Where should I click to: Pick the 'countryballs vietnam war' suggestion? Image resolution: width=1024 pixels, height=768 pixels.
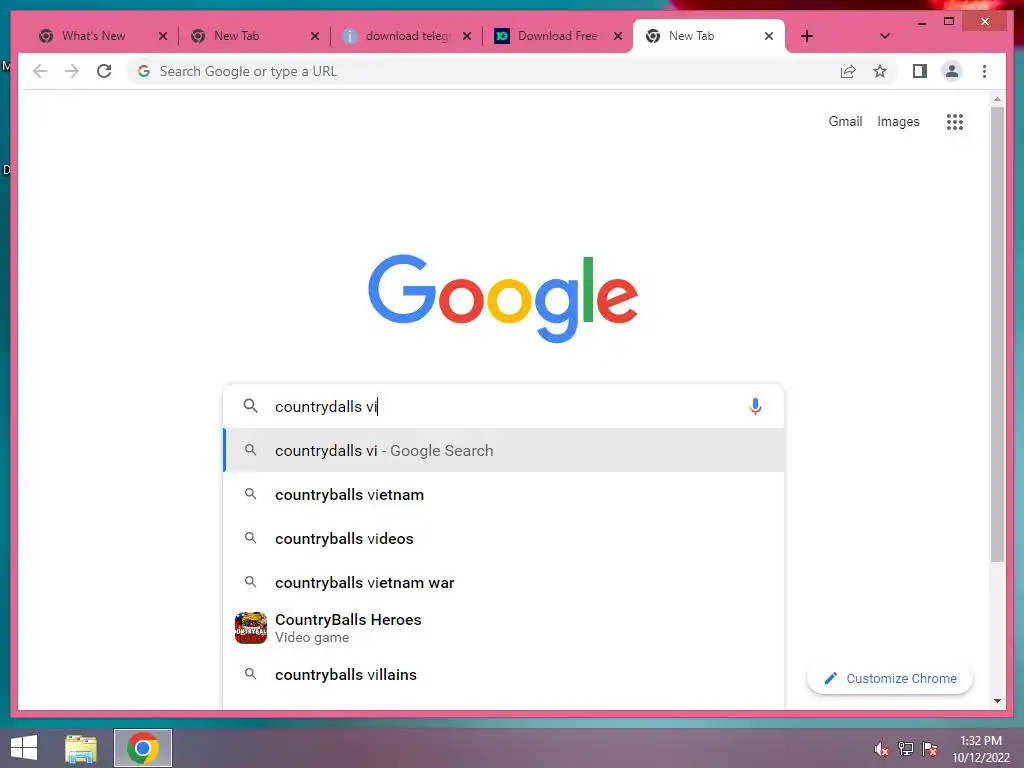click(504, 582)
